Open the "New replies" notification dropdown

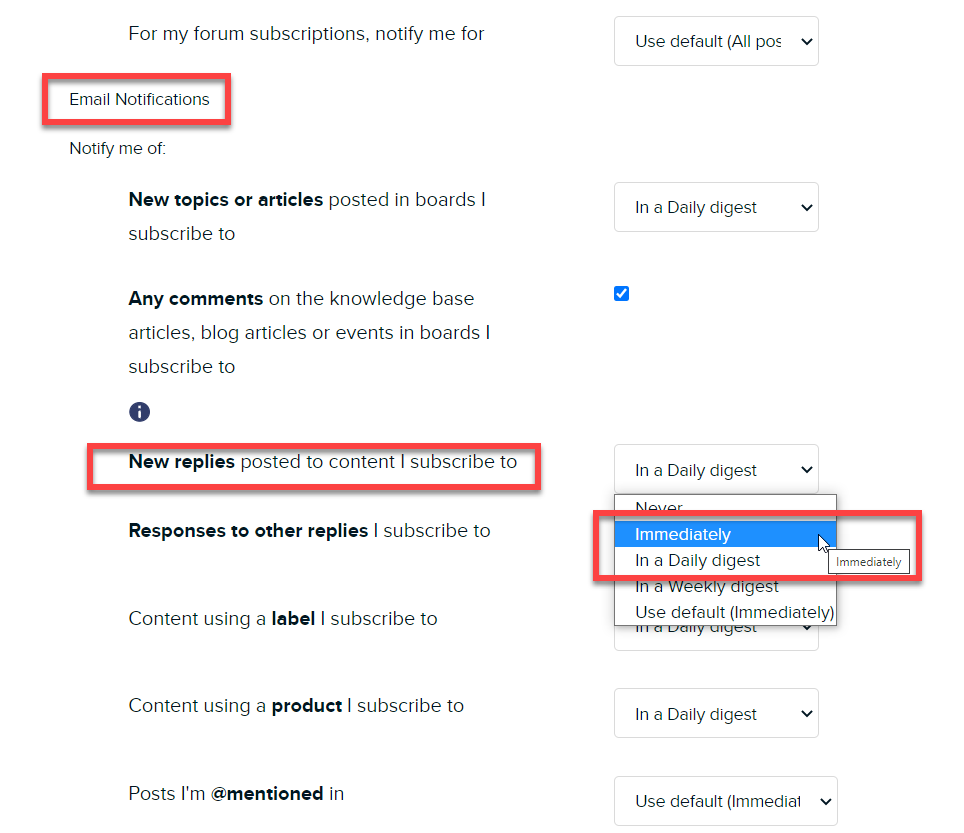tap(716, 469)
